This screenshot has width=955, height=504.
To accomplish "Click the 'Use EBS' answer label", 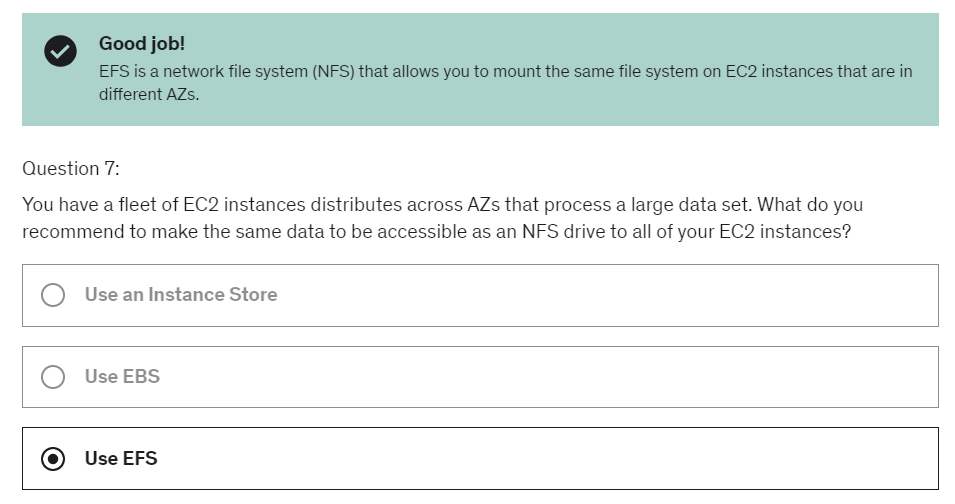I will tap(122, 377).
